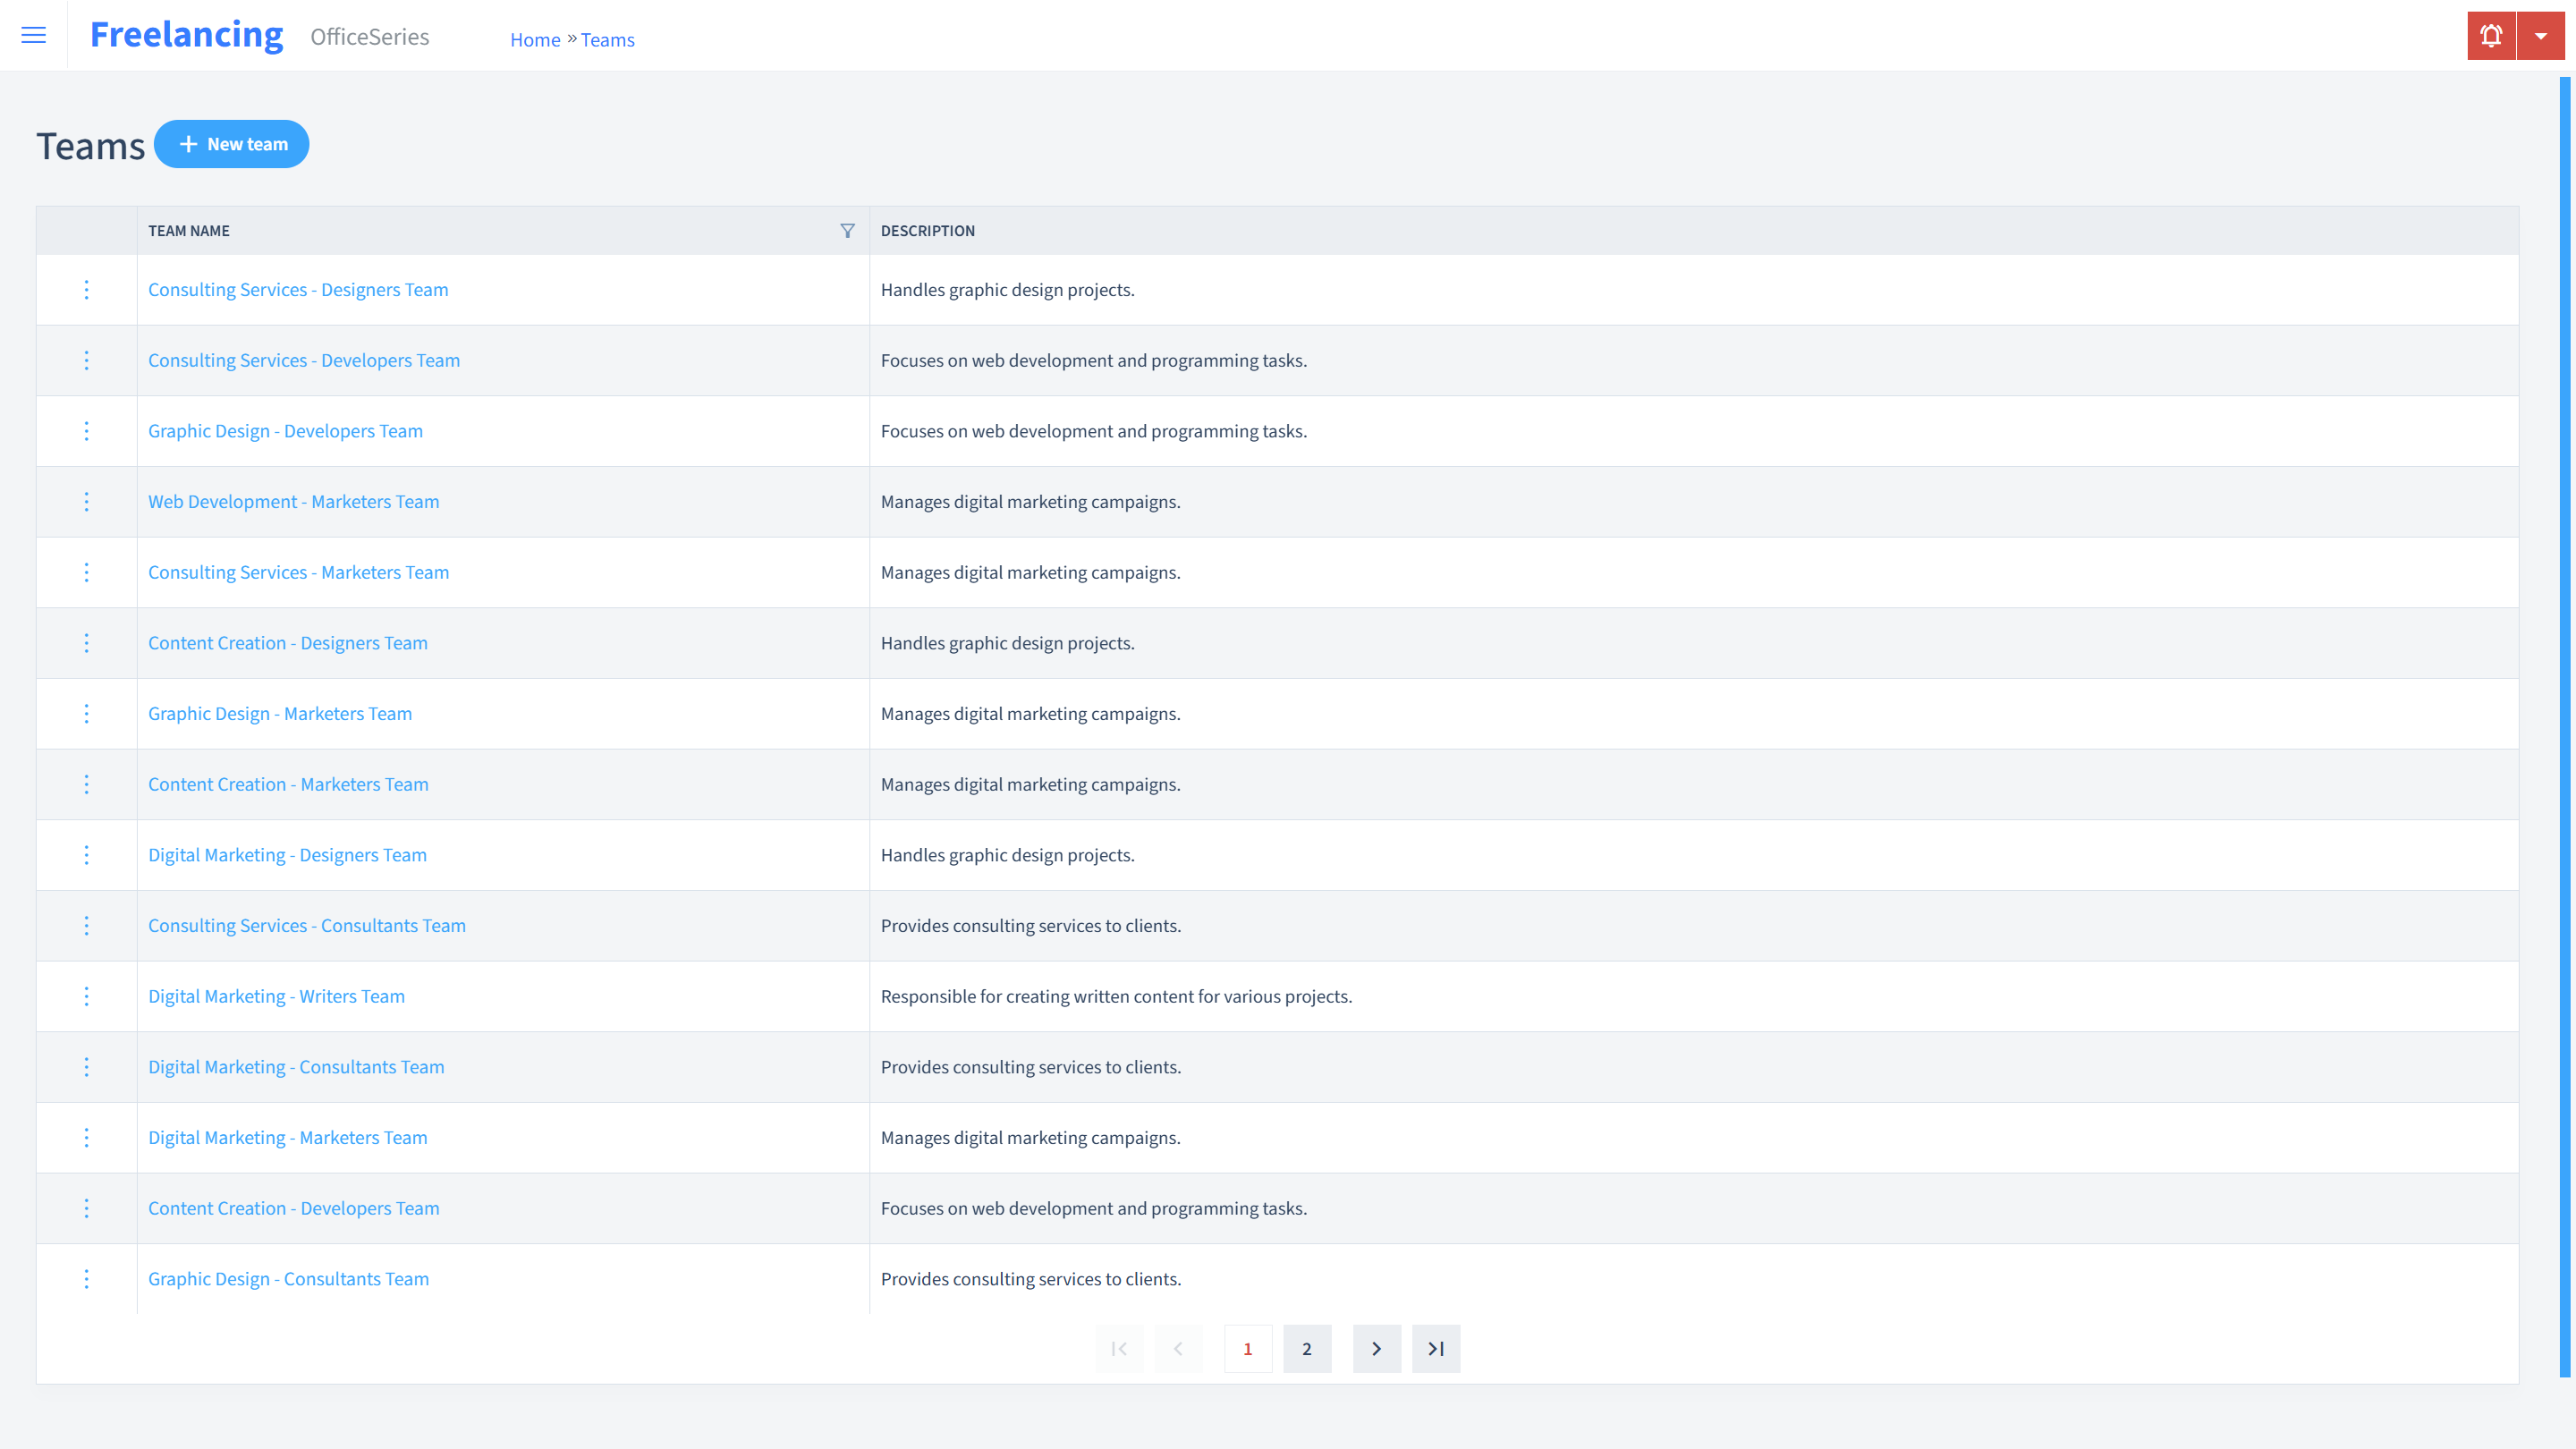Click the next page navigation arrow
This screenshot has height=1449, width=2576.
[1377, 1348]
